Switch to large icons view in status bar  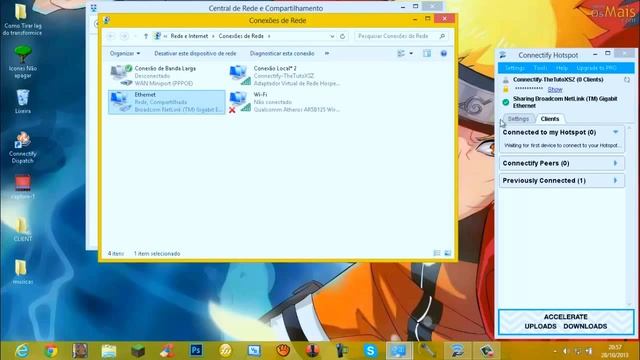point(447,253)
